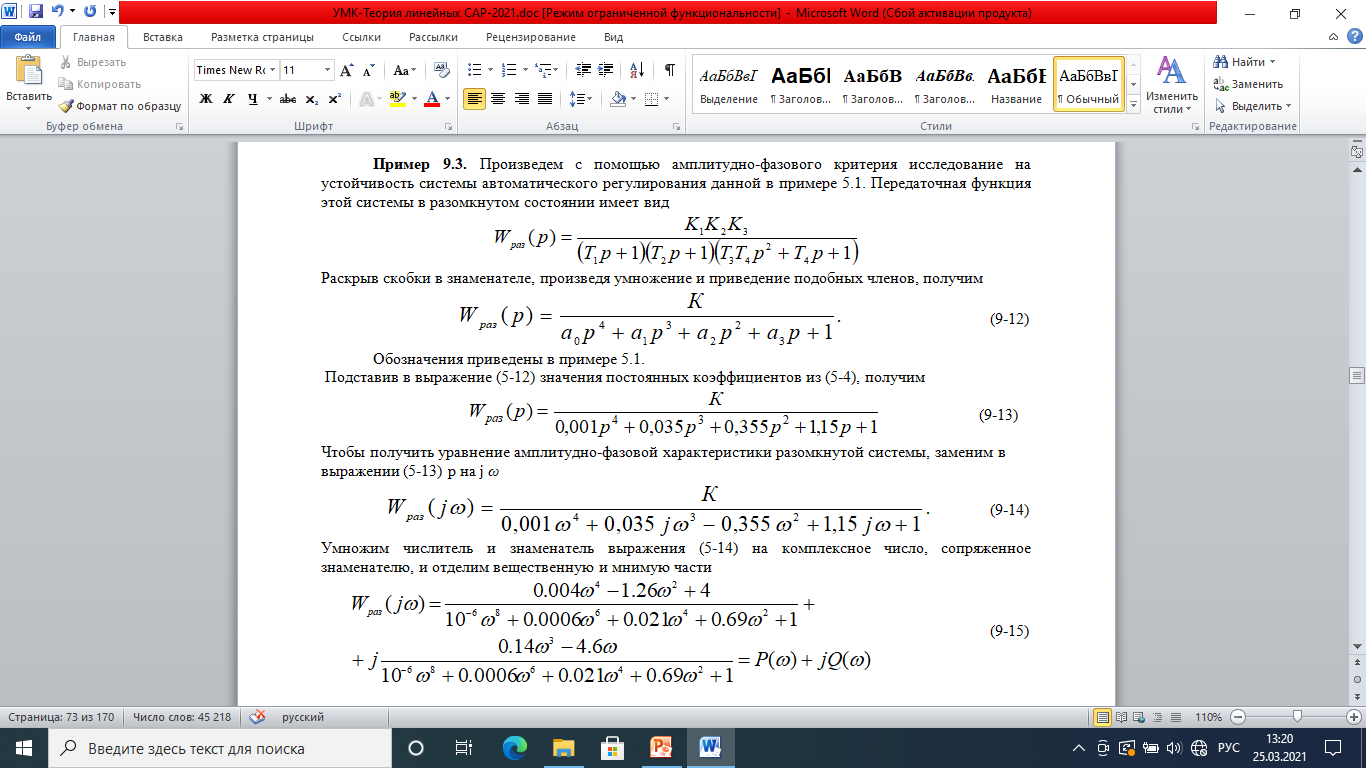Viewport: 1366px width, 768px height.
Task: Toggle underline (Ч) formatting
Action: click(x=252, y=98)
